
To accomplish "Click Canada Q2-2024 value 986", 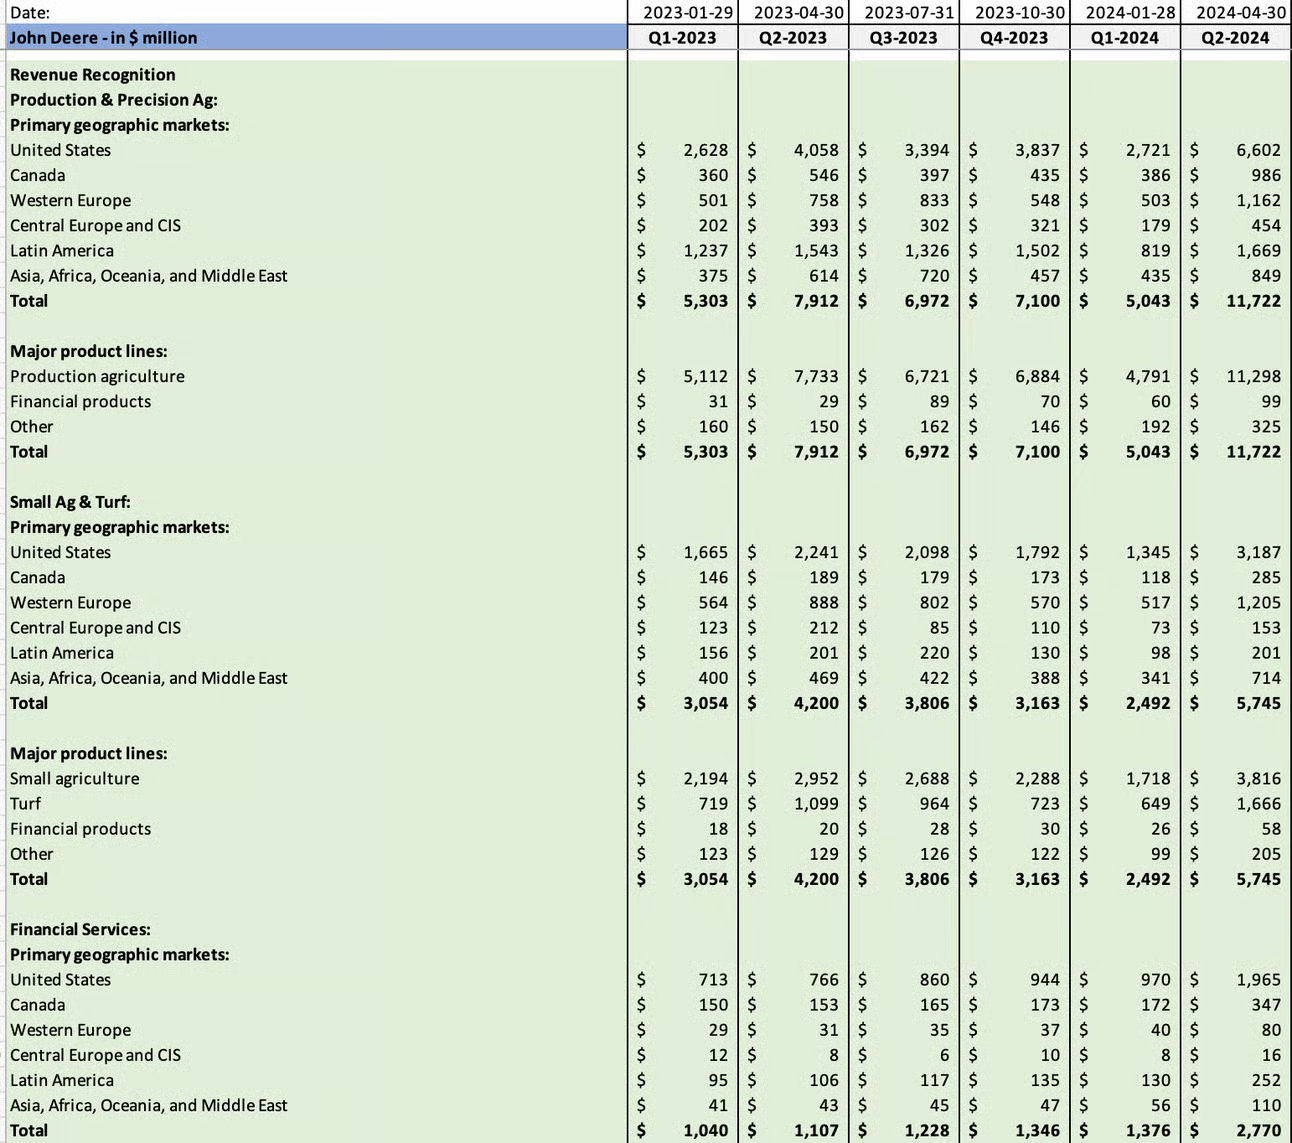I will click(1266, 175).
